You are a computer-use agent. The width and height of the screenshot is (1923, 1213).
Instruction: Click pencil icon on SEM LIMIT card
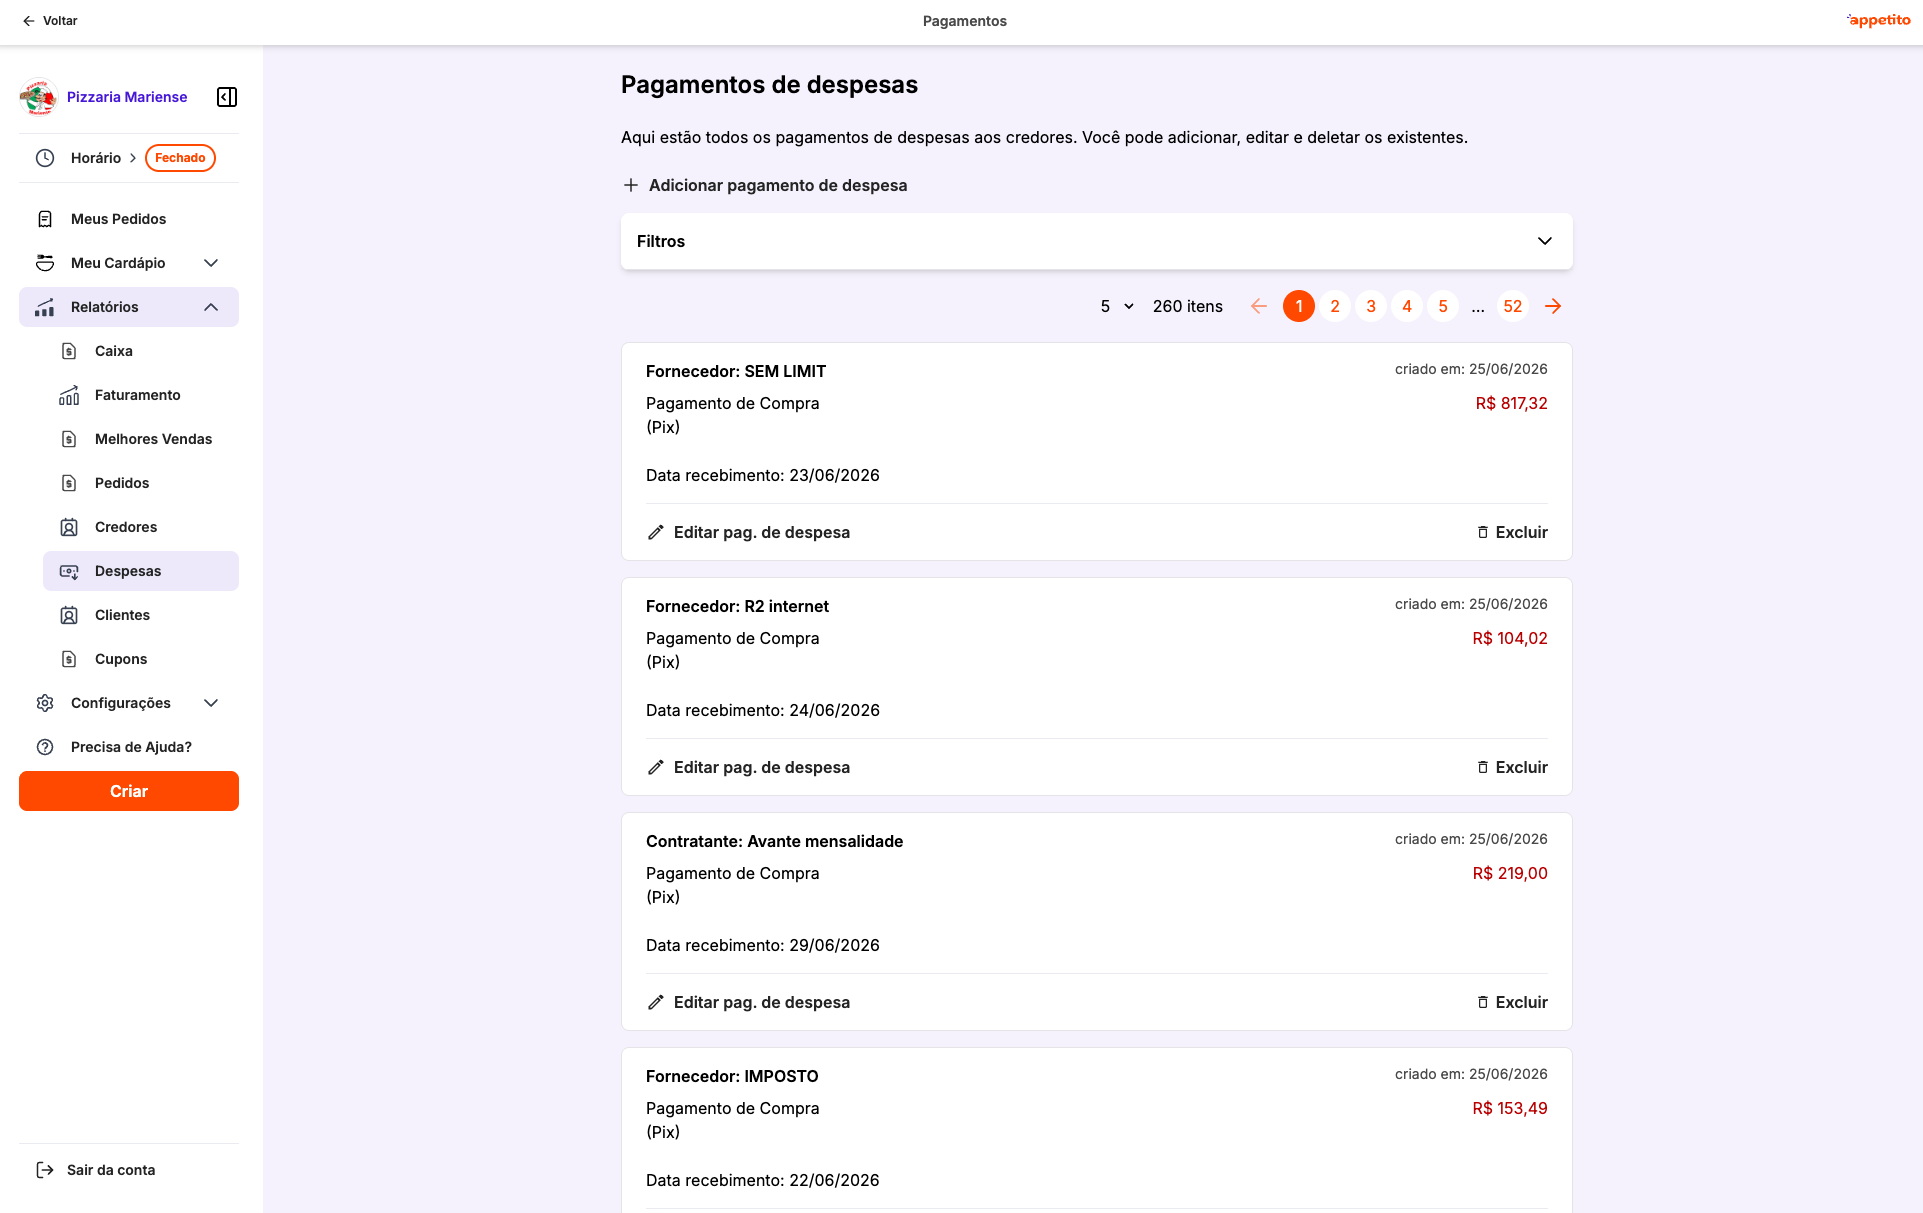656,532
